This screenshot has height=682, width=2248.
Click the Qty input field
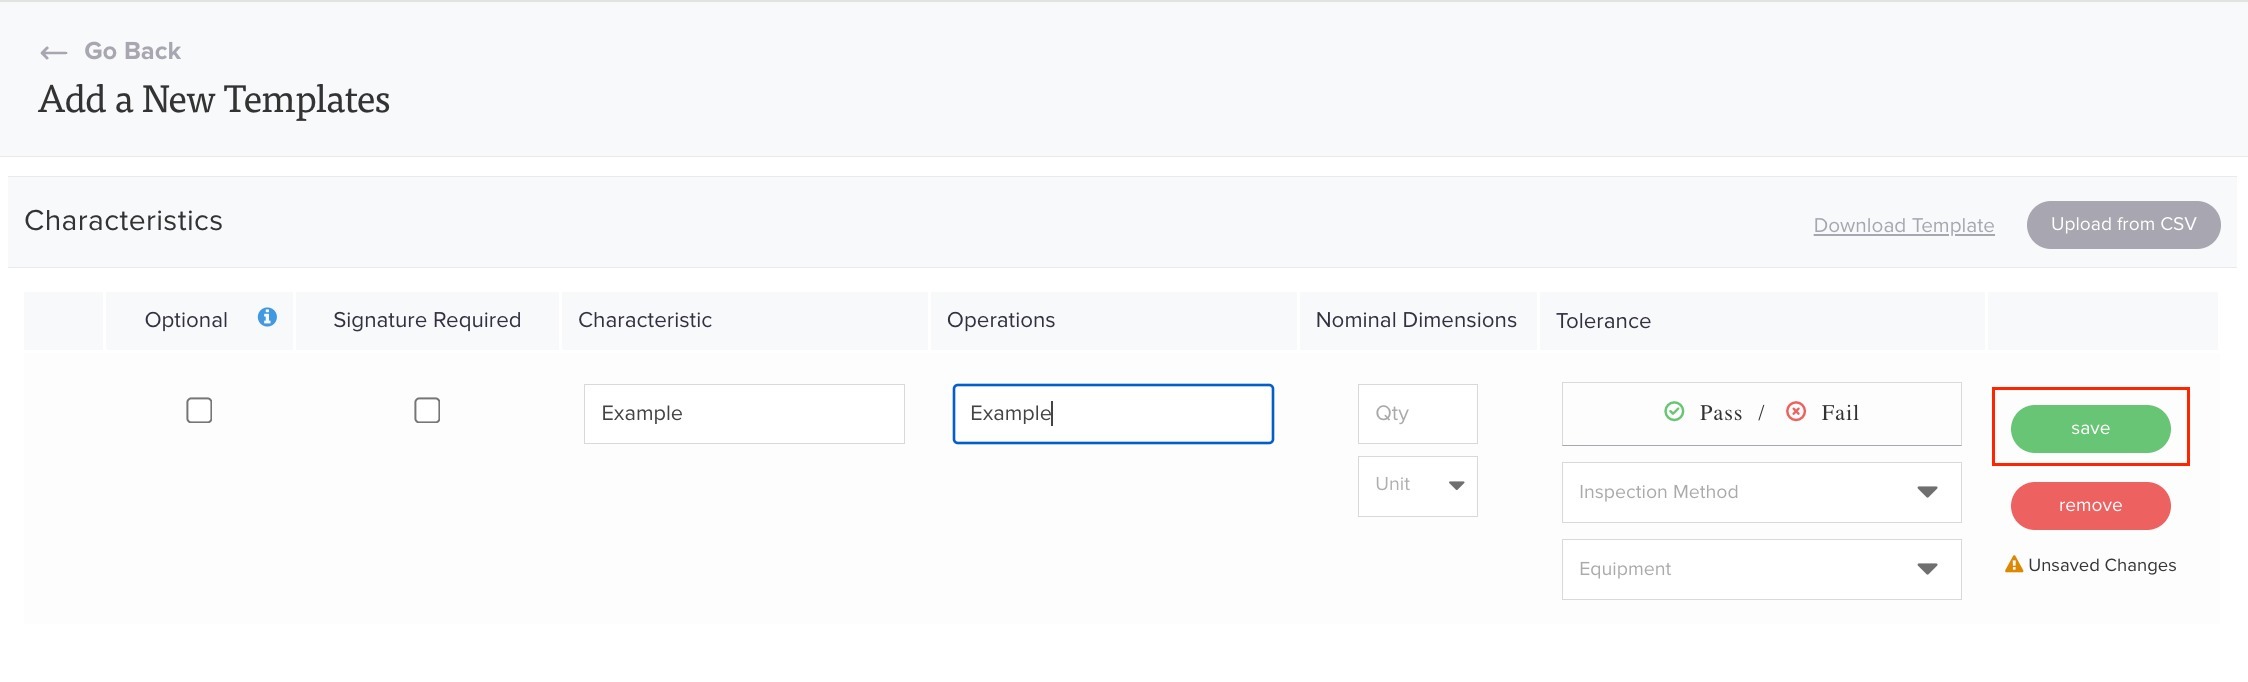point(1417,413)
